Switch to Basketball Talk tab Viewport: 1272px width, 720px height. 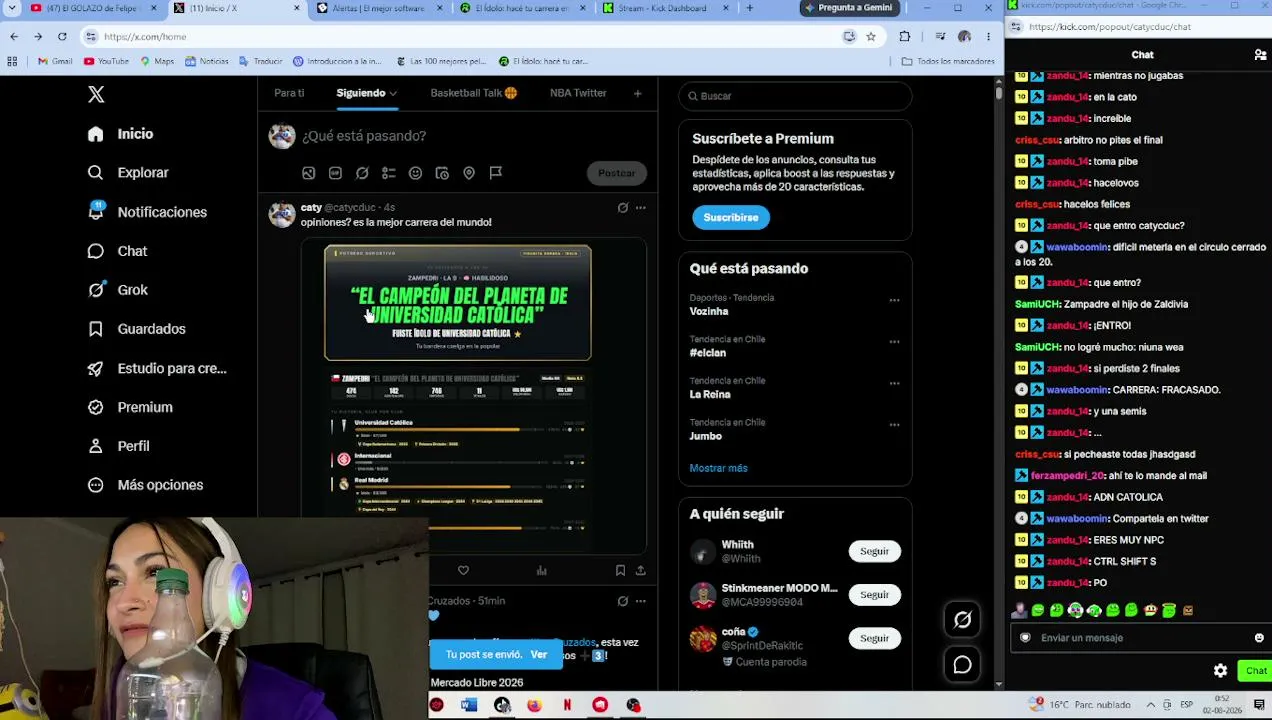(473, 93)
